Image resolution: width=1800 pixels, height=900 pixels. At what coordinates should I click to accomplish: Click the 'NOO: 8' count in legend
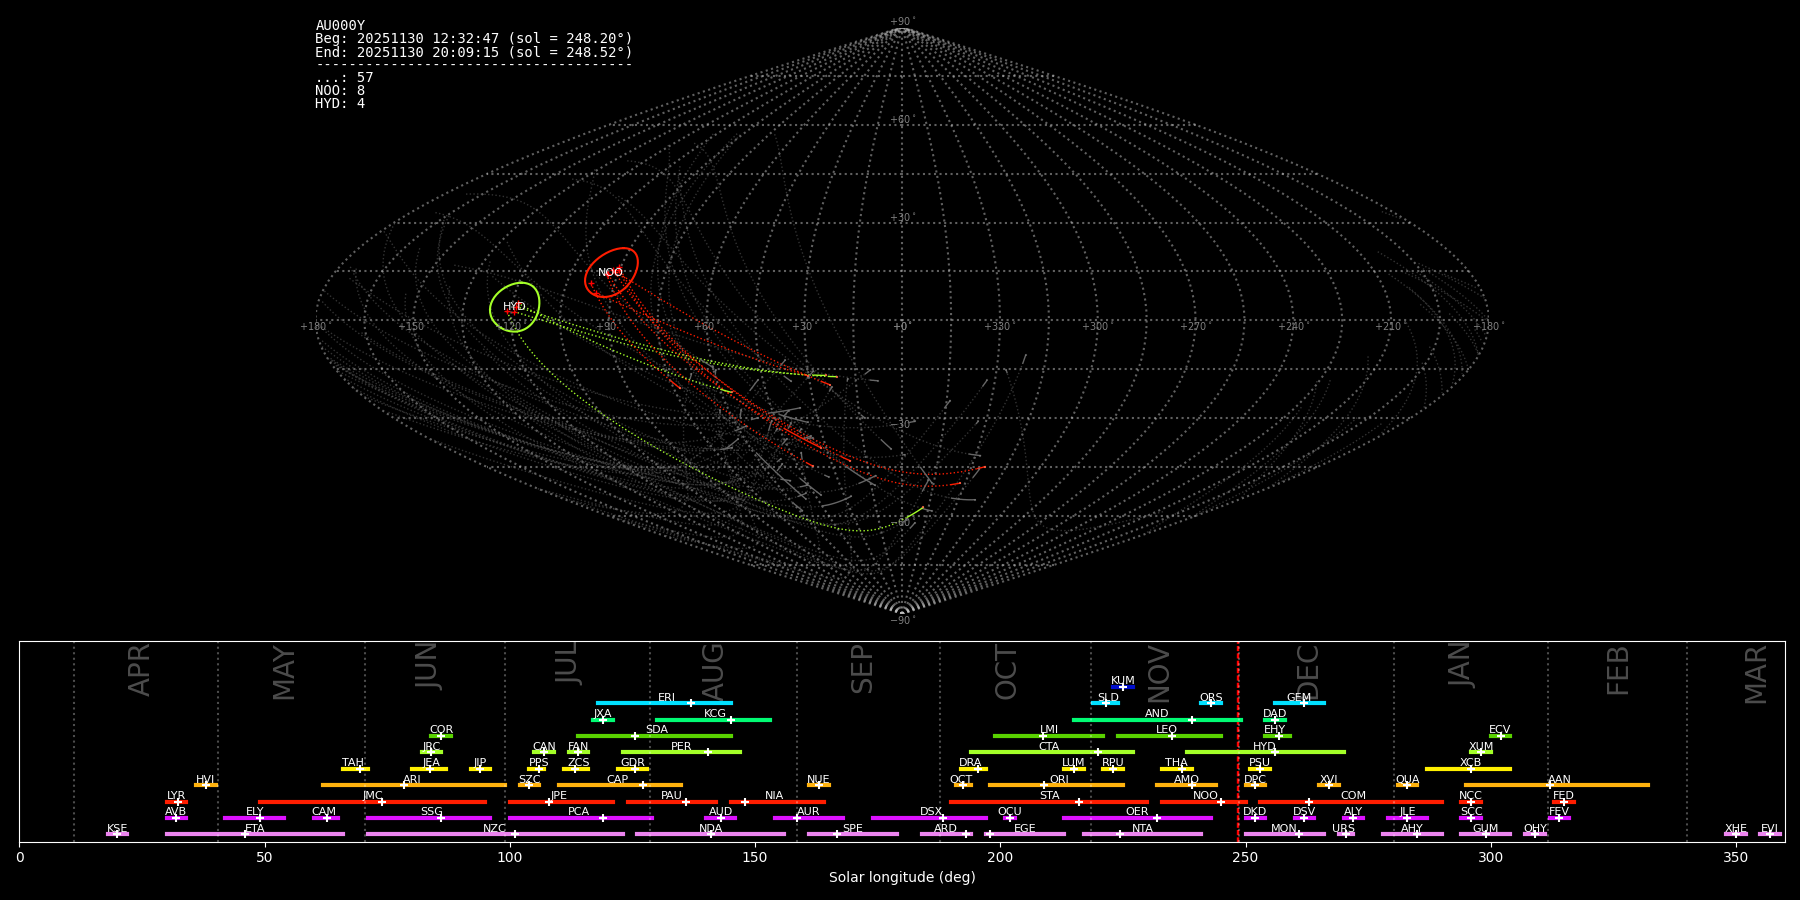click(340, 91)
